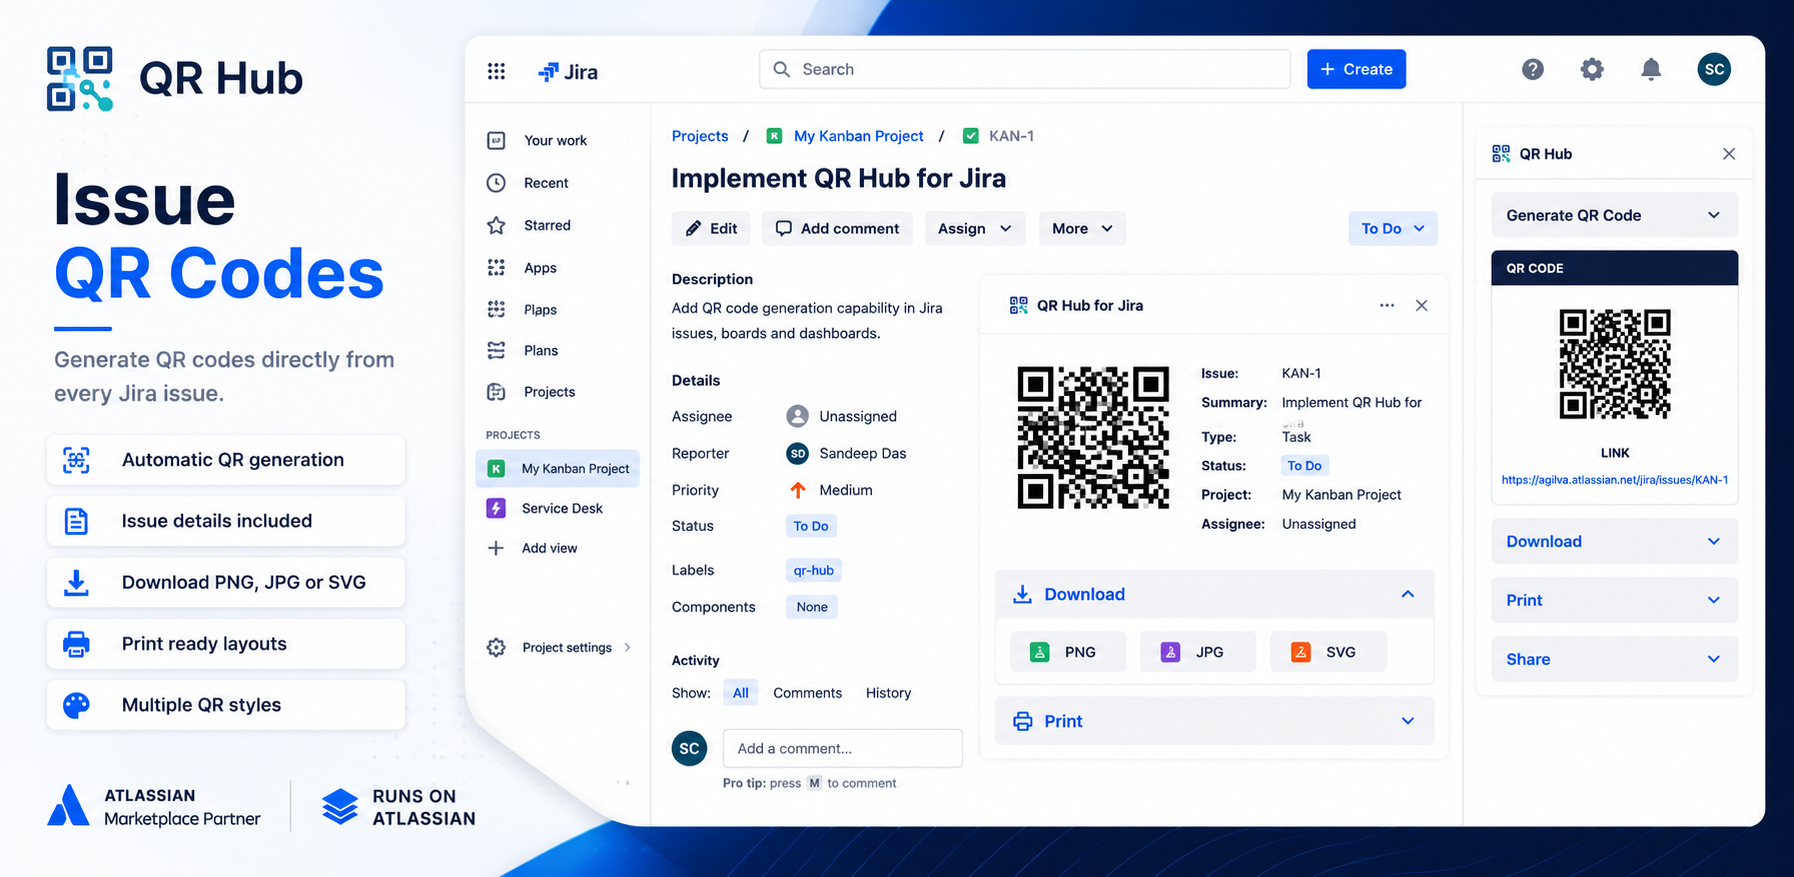Click the To Do status in QR dialog

pos(1304,466)
